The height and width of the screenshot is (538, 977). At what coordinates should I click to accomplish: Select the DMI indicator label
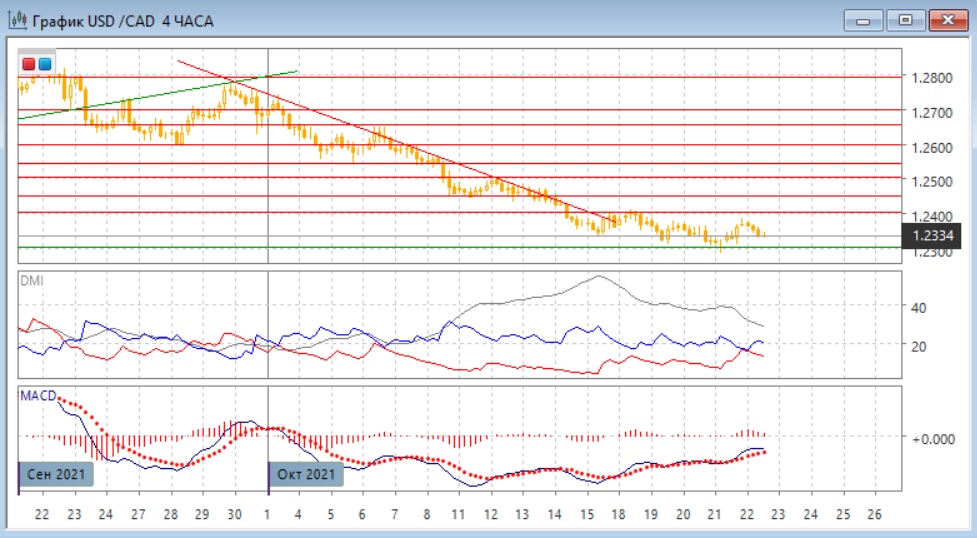point(33,281)
